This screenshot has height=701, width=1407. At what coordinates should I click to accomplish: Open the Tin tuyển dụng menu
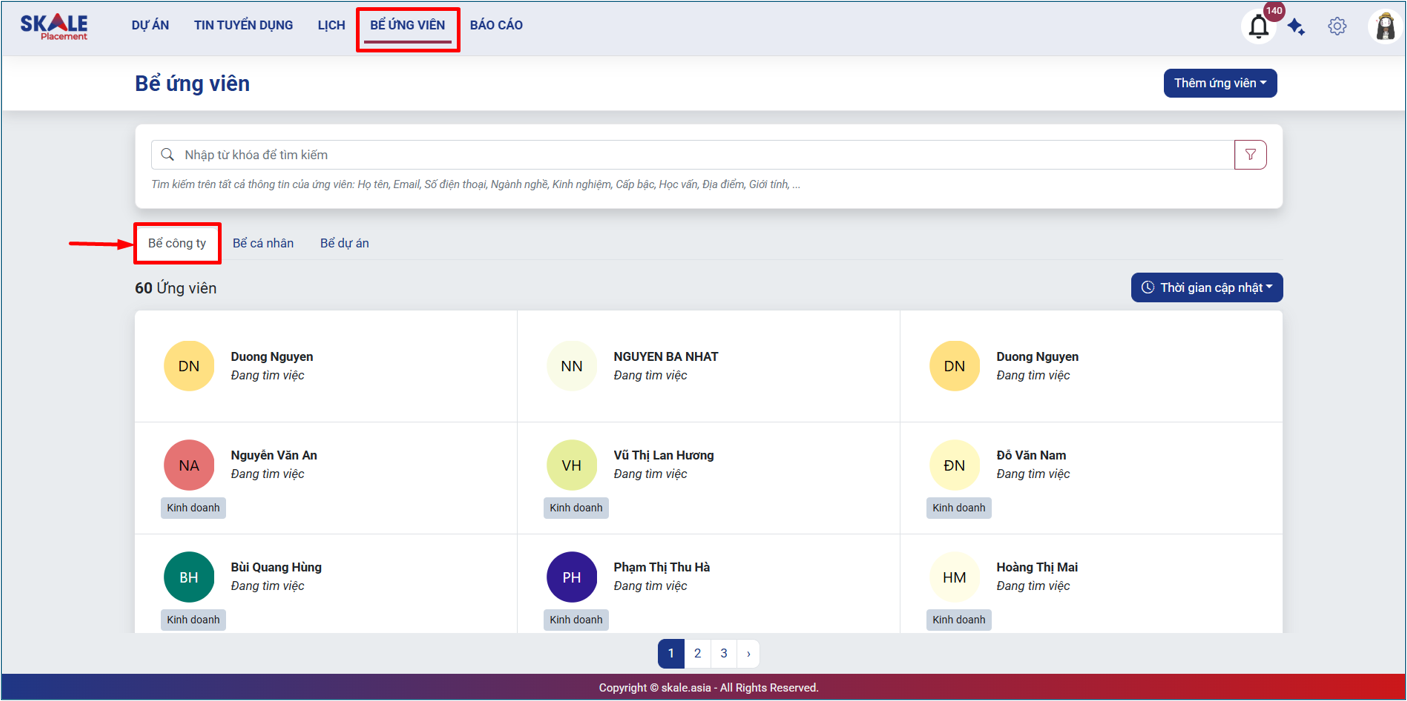coord(243,25)
